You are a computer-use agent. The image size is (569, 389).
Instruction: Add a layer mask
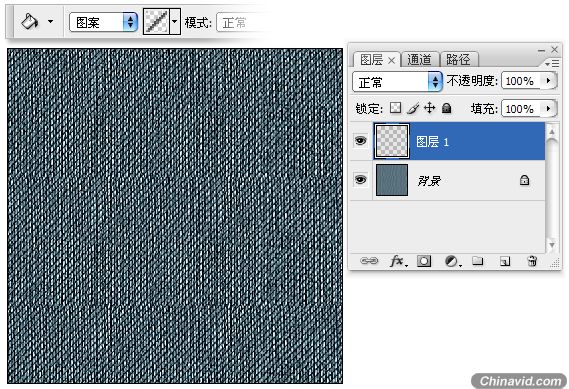(424, 261)
